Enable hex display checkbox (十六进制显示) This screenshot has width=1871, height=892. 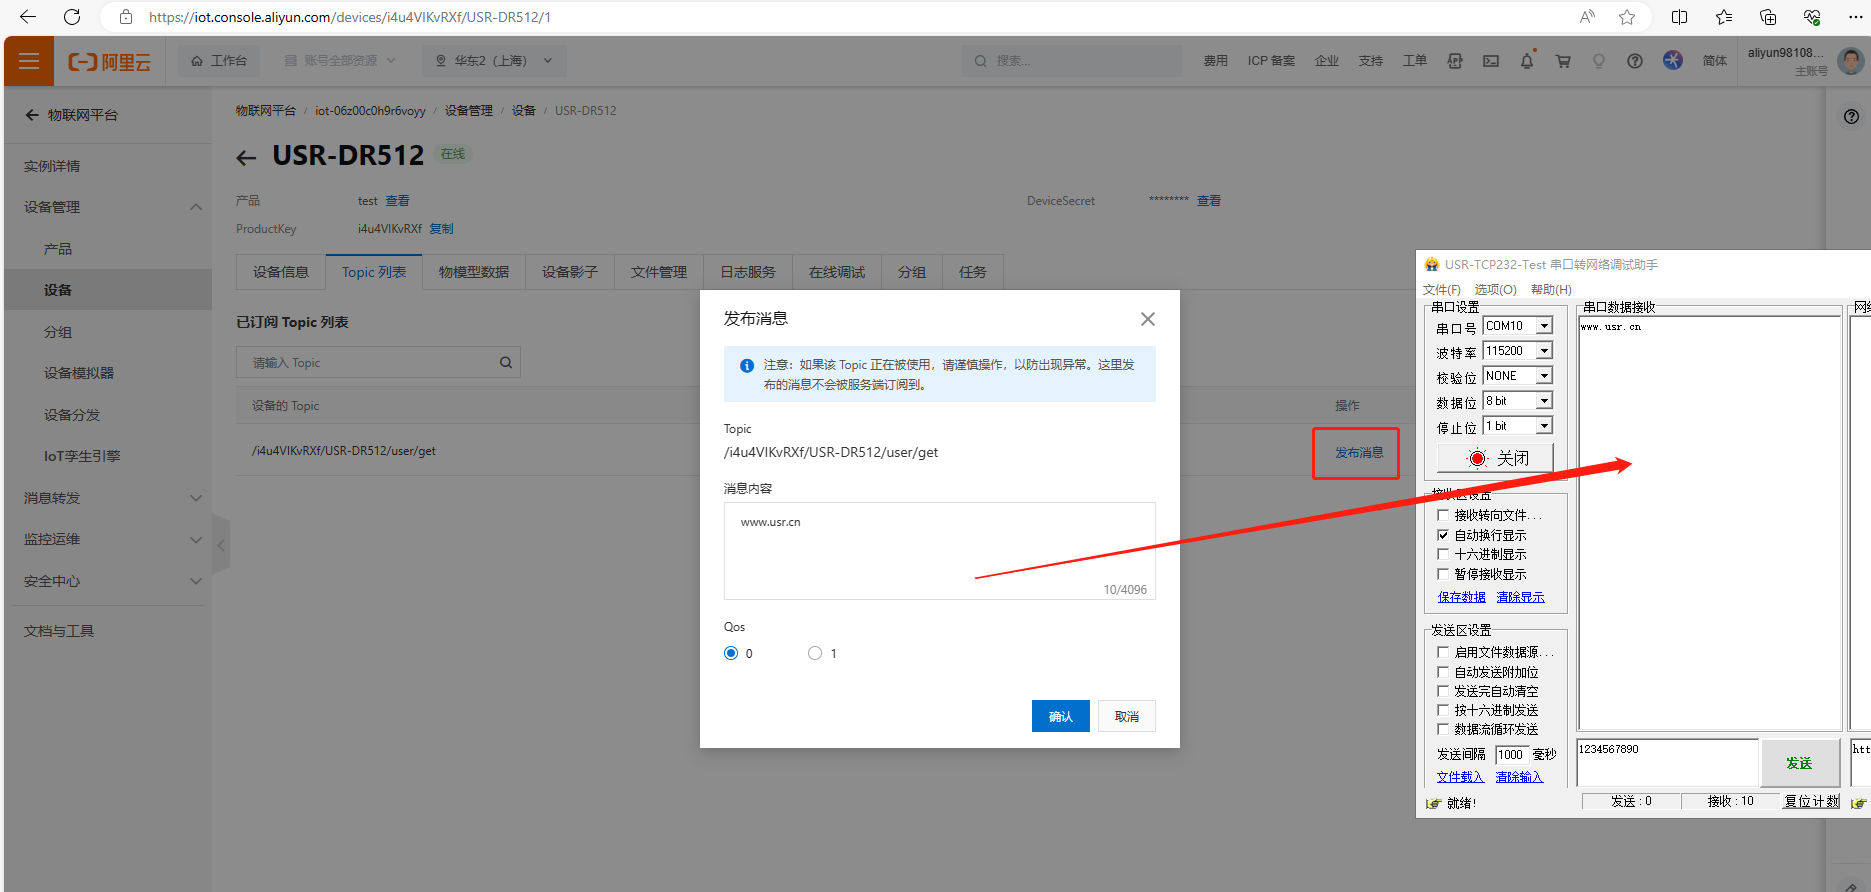click(1443, 554)
